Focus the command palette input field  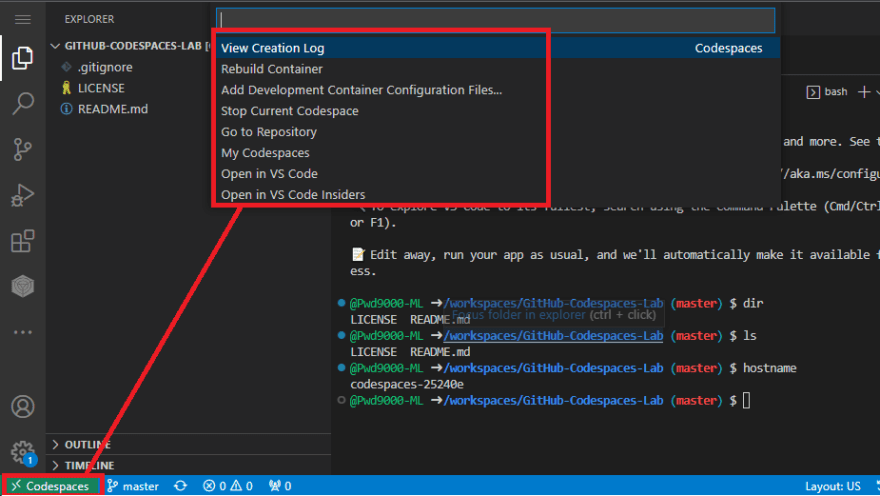(x=496, y=20)
